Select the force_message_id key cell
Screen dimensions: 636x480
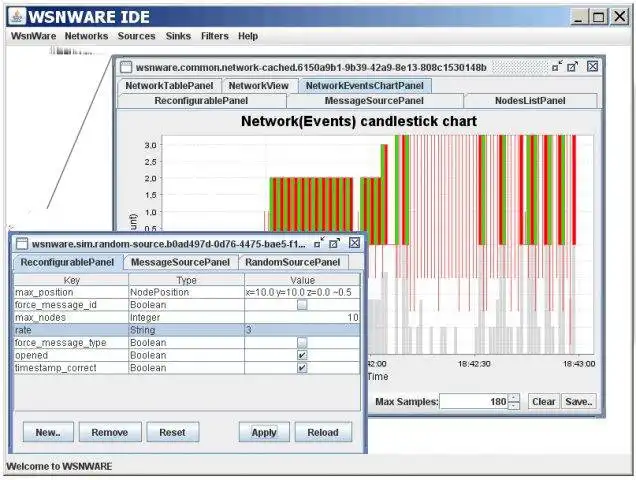pos(71,305)
